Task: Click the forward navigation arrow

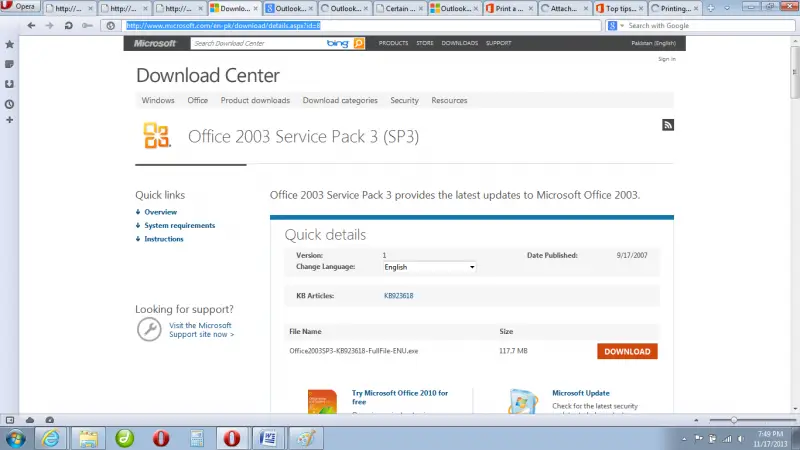Action: [x=49, y=26]
